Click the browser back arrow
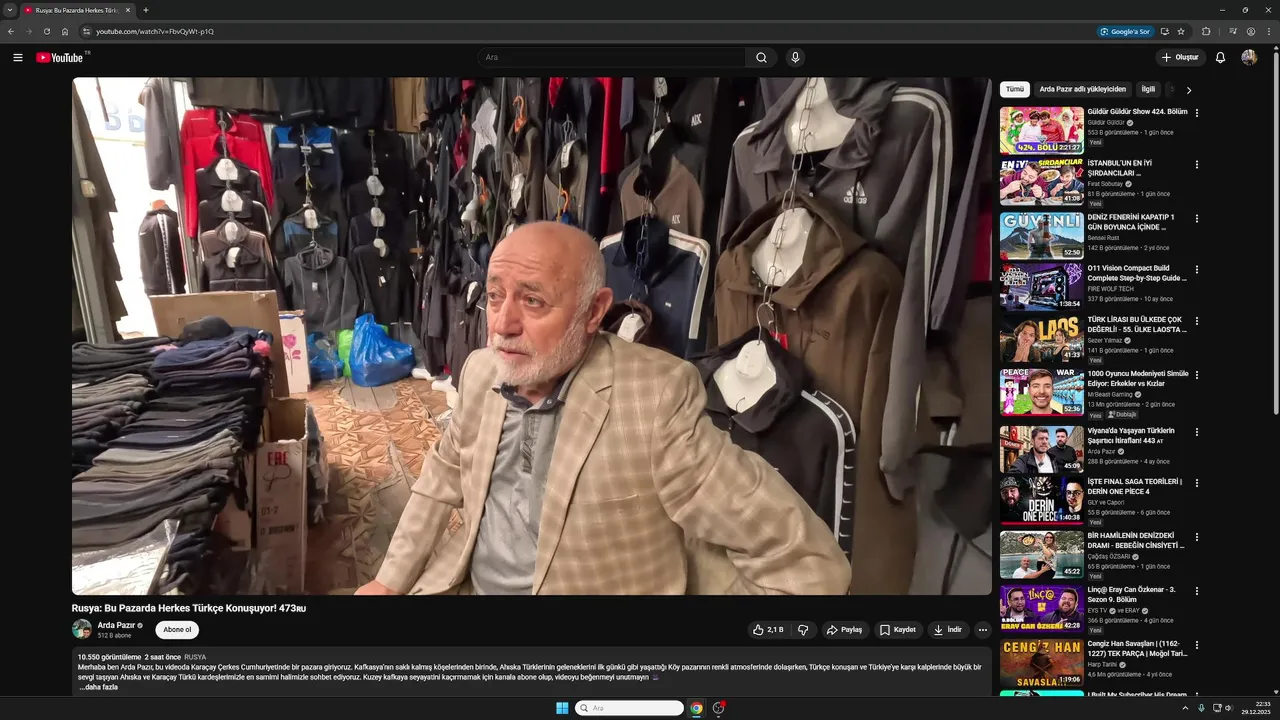The height and width of the screenshot is (720, 1280). pos(10,31)
